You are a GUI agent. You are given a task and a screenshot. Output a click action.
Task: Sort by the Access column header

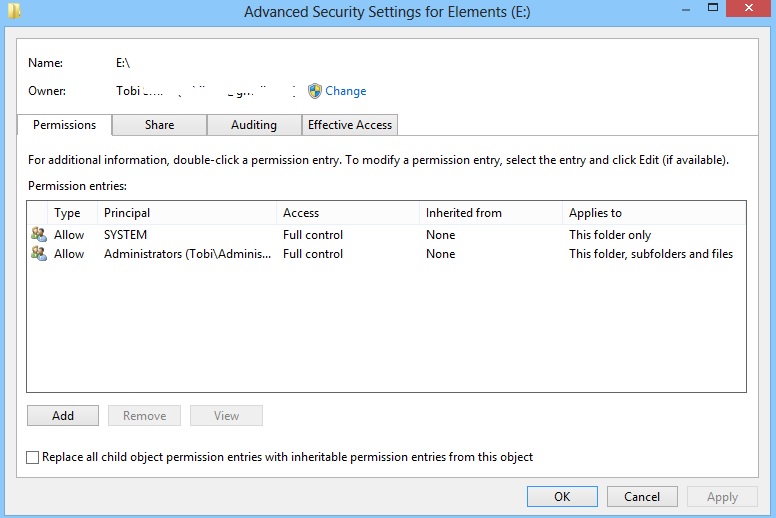click(x=347, y=213)
